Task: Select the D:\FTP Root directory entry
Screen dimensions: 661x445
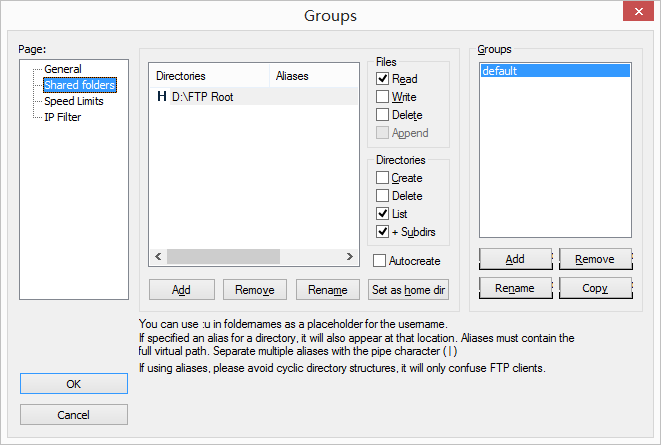Action: (x=202, y=97)
